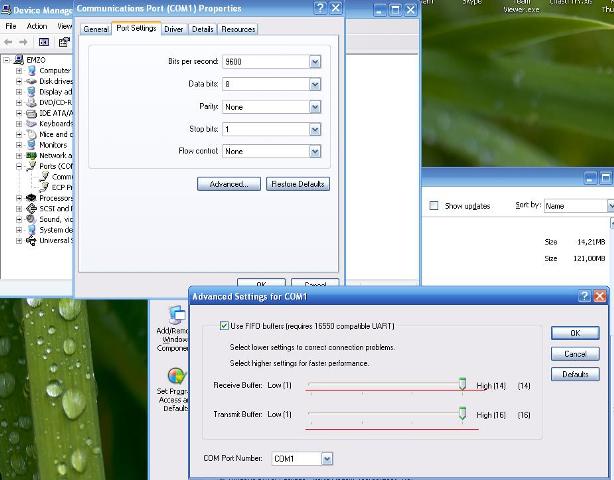Click the help question mark in Advanced Settings

[x=584, y=296]
